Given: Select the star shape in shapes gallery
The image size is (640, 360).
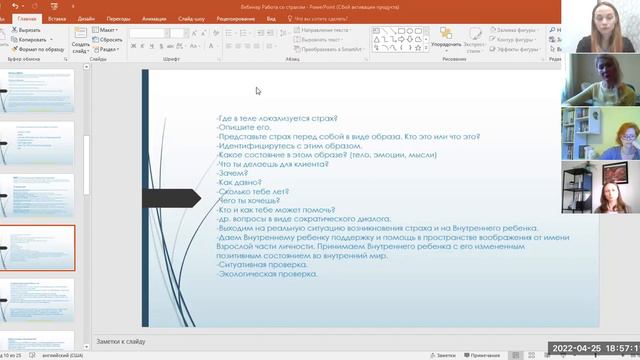Looking at the screenshot, I should click(418, 48).
